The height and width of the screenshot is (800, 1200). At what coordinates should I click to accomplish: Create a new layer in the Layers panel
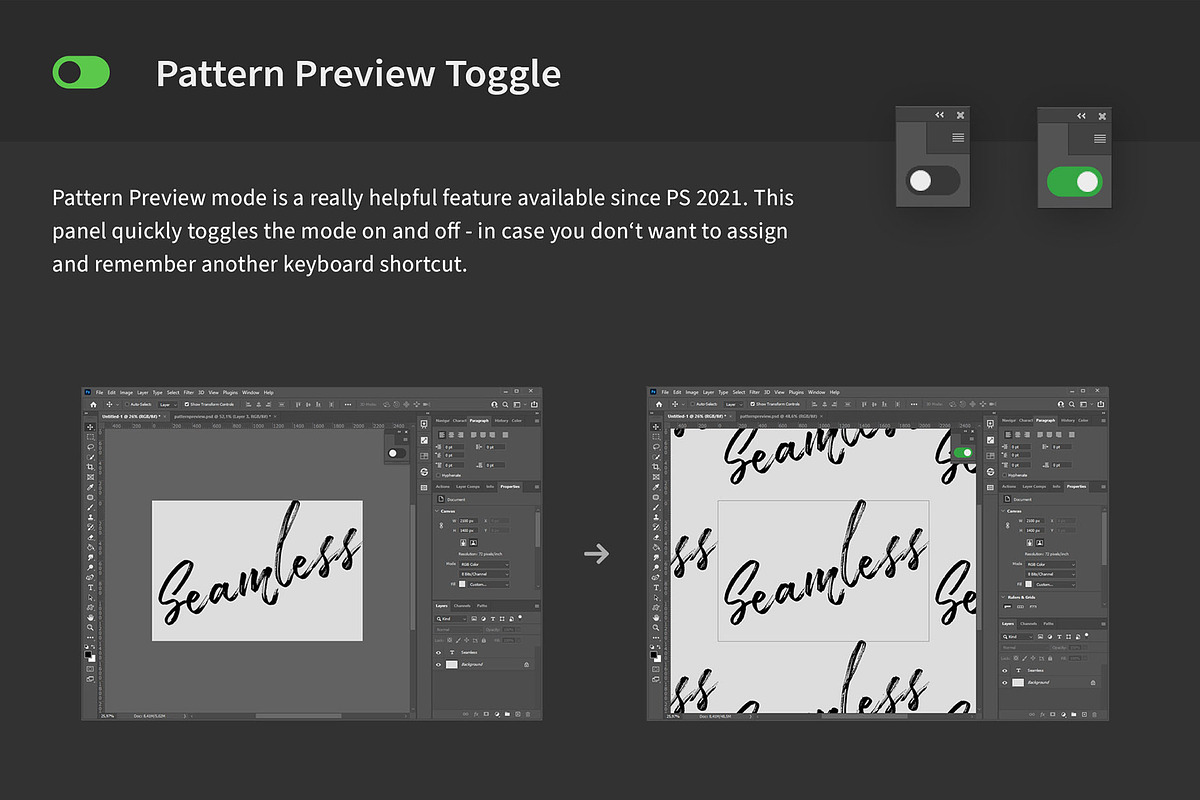tap(519, 713)
